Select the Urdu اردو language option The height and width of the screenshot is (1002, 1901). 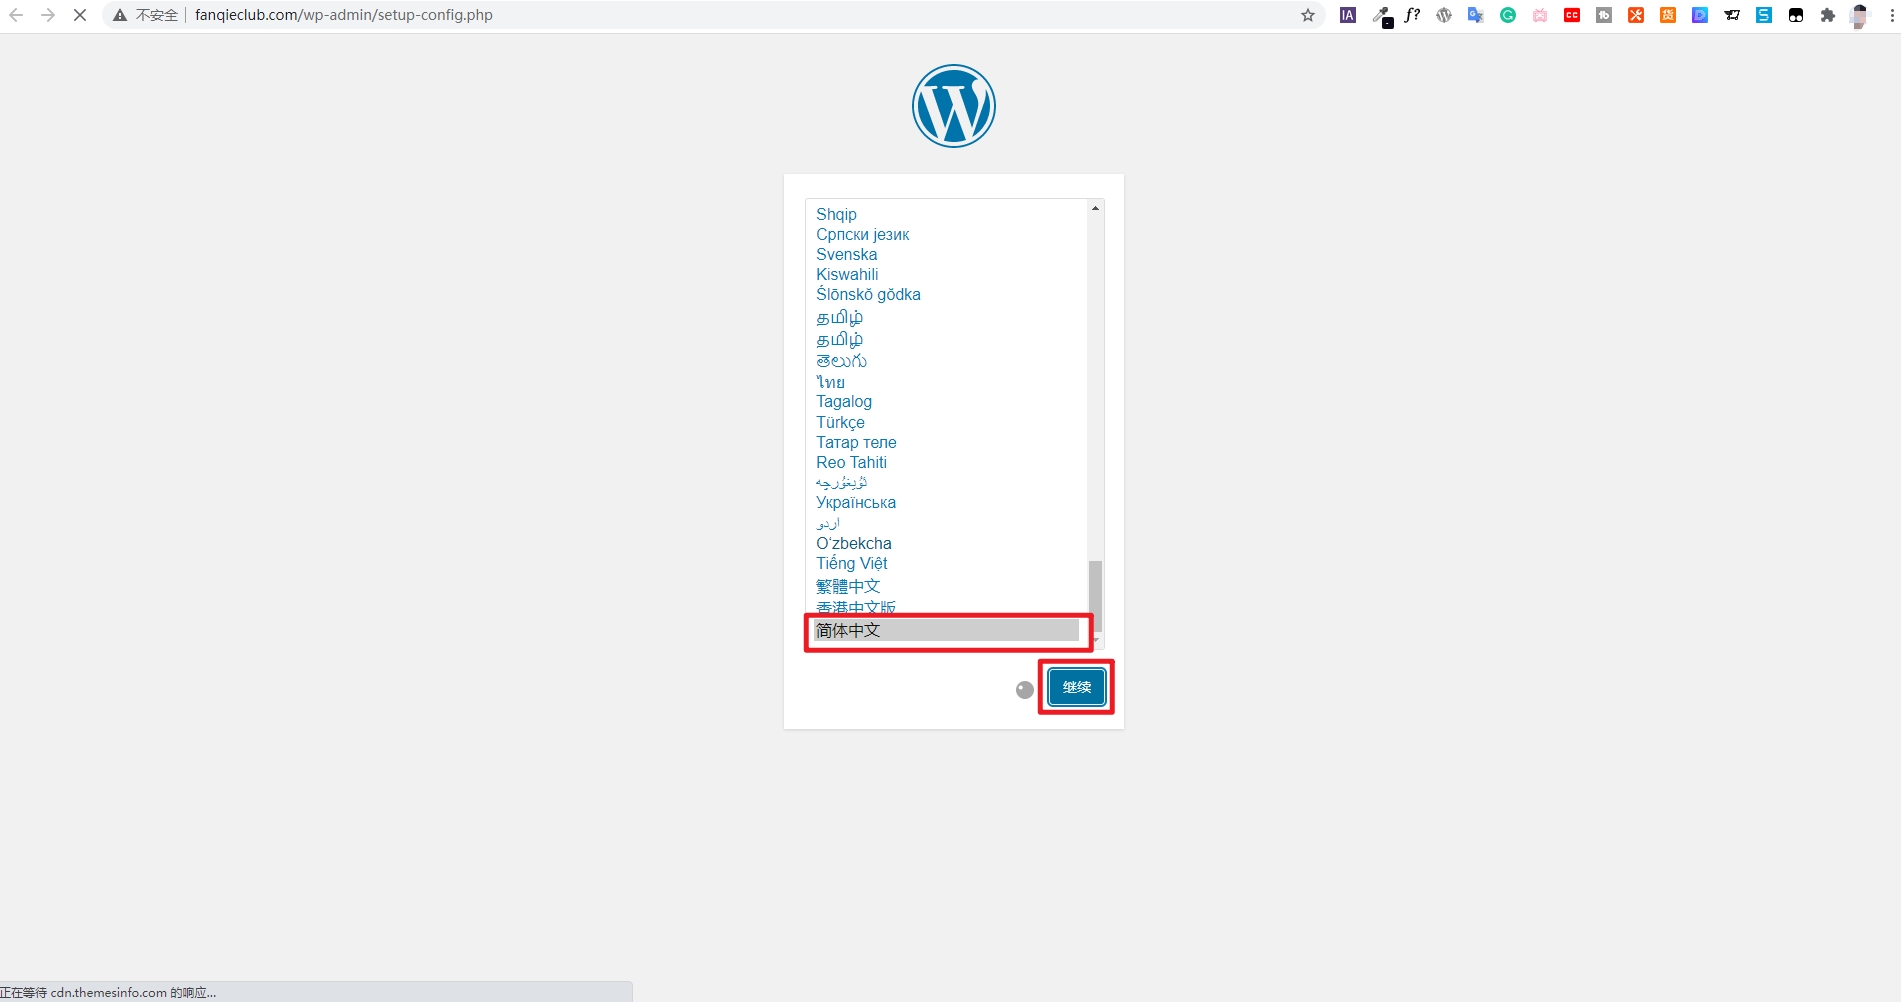coord(828,523)
